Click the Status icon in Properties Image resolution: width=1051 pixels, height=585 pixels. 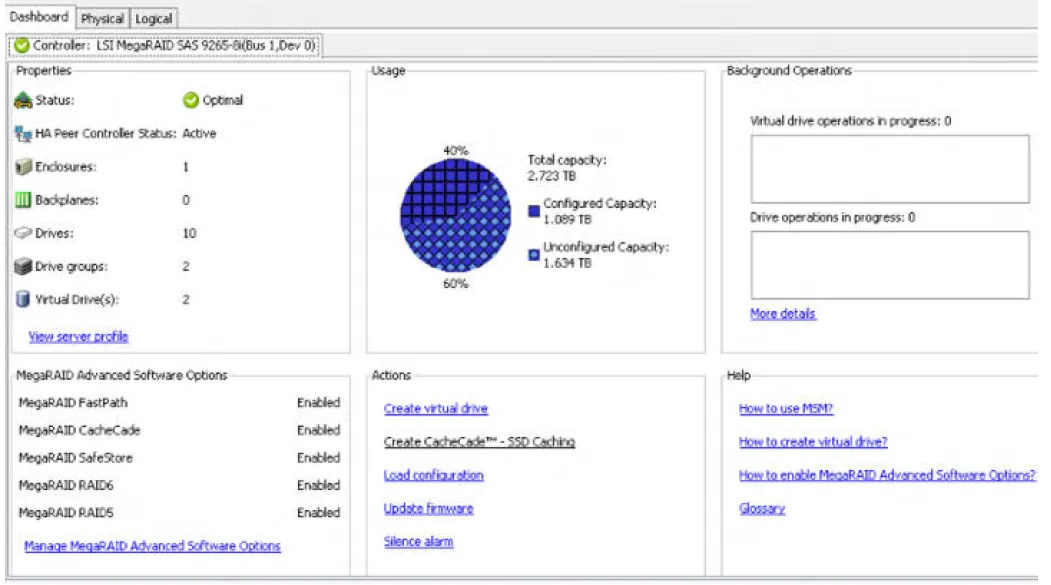(24, 100)
